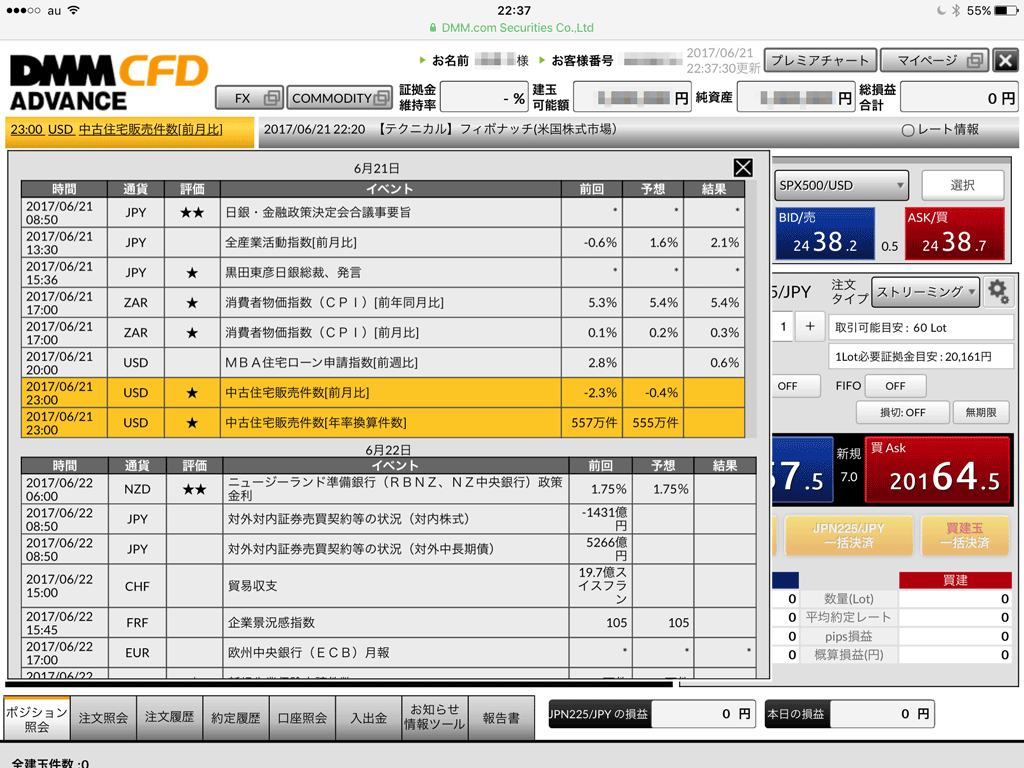Select MBA住宅ローン申請指数[前週比] row

tap(383, 362)
